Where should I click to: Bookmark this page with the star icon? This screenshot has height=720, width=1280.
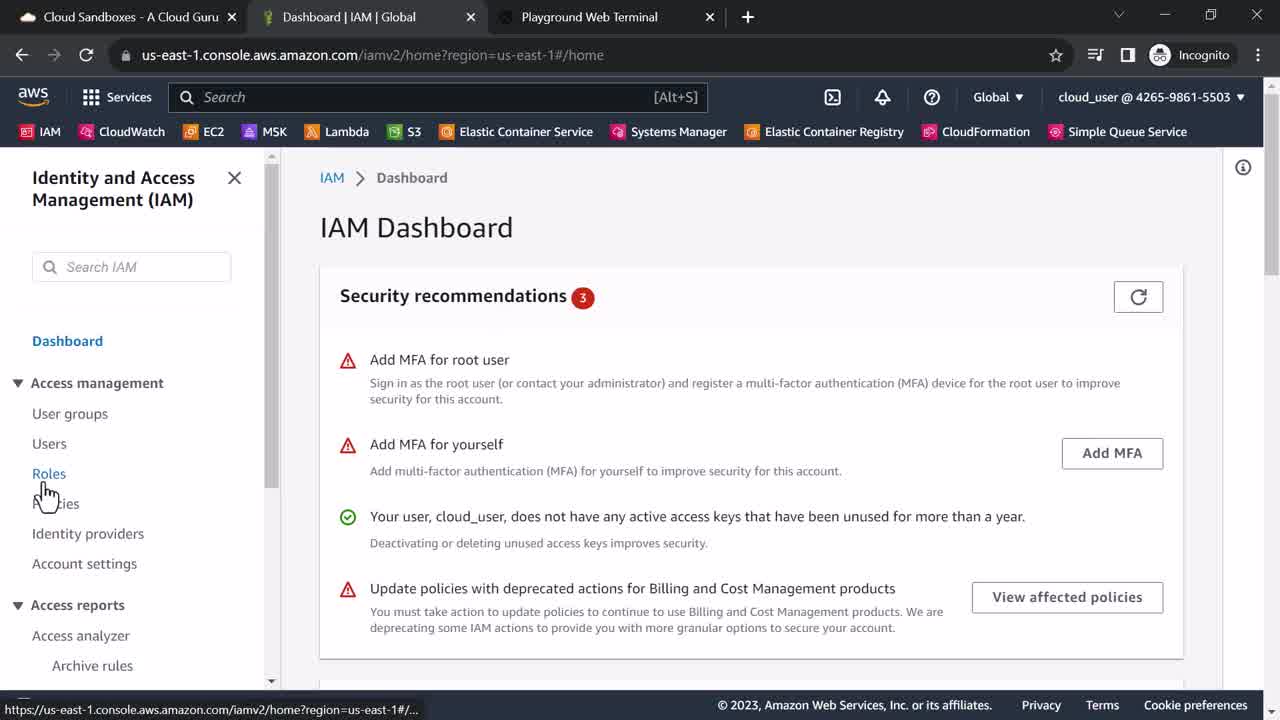[x=1056, y=55]
